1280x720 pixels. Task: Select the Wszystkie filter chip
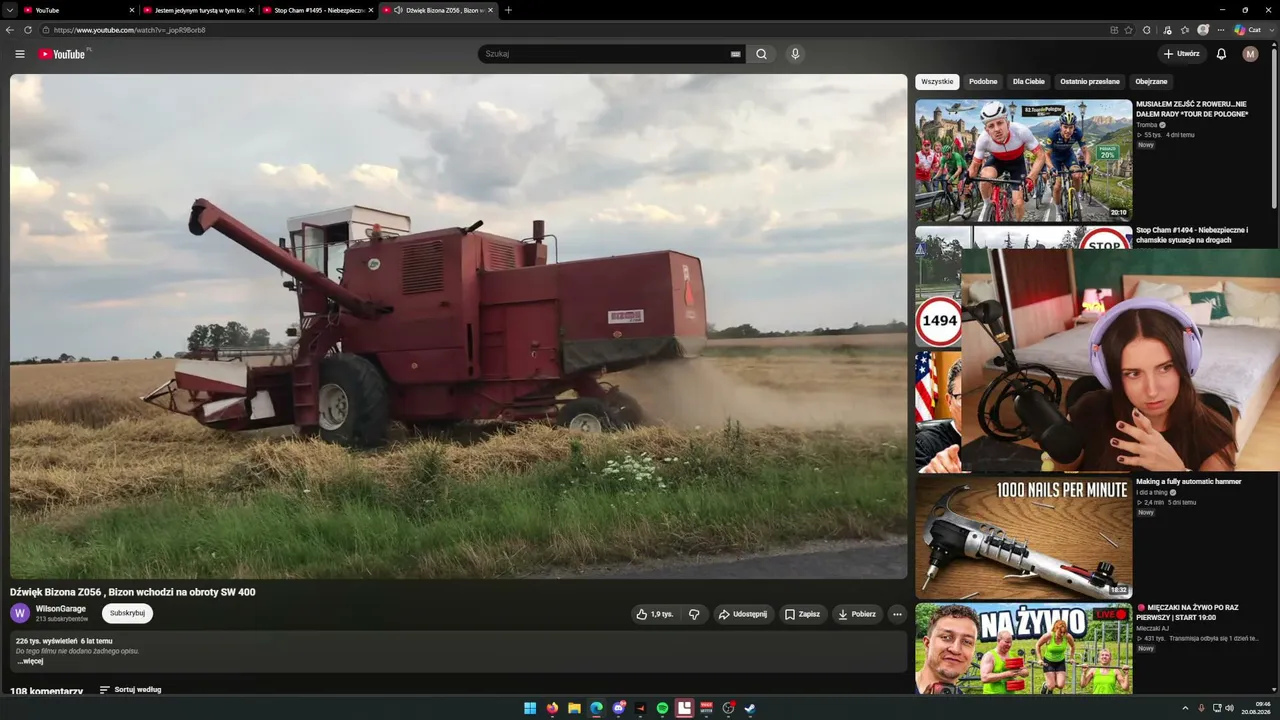[x=937, y=82]
